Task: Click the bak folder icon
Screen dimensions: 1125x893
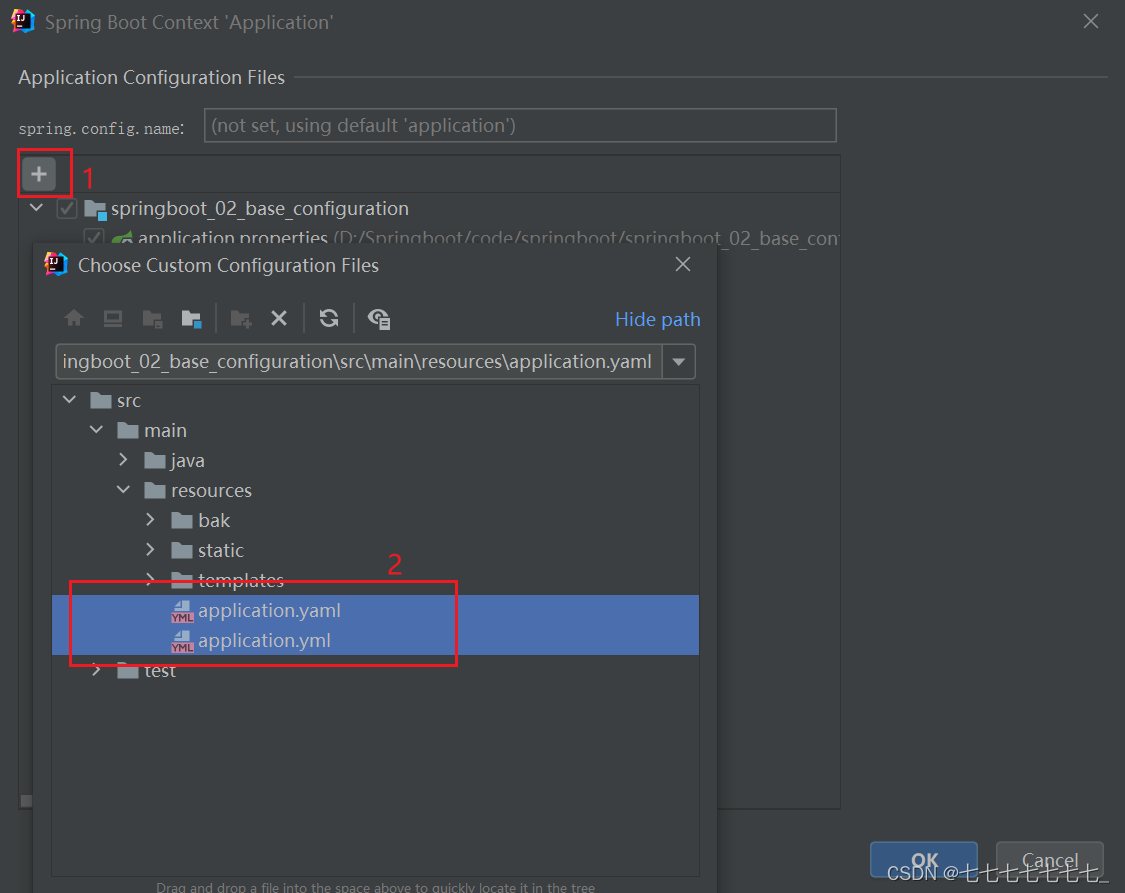Action: 182,520
